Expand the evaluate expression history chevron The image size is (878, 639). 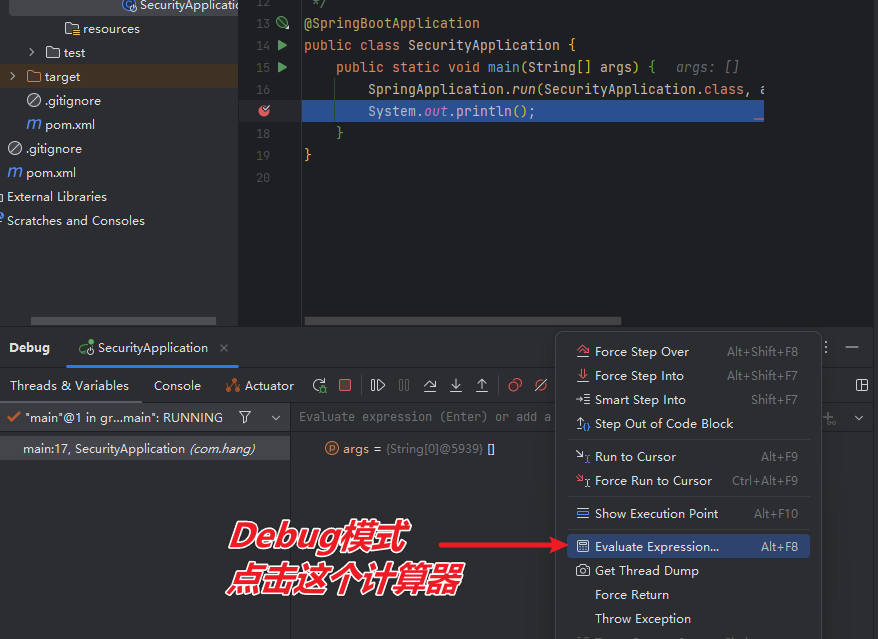[859, 418]
